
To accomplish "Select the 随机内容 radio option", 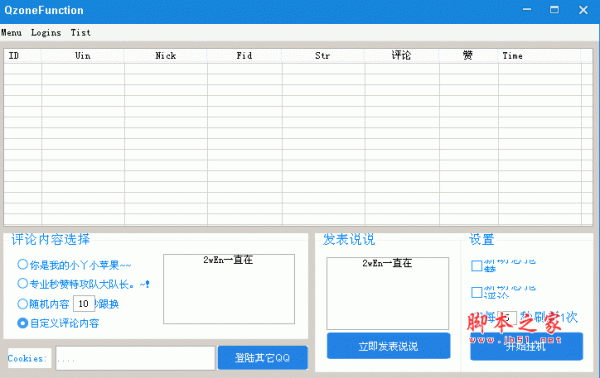I will pos(23,304).
